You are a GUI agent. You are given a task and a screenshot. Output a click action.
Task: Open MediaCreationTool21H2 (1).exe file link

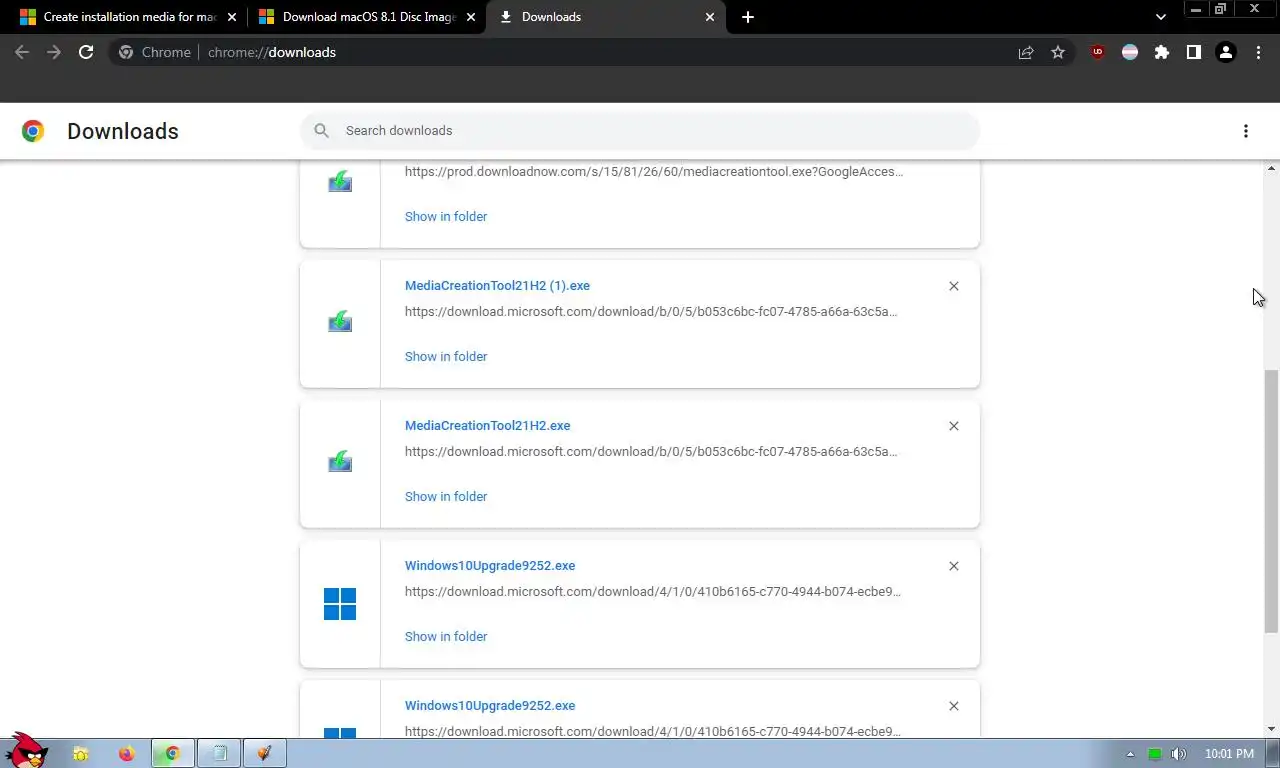click(497, 285)
